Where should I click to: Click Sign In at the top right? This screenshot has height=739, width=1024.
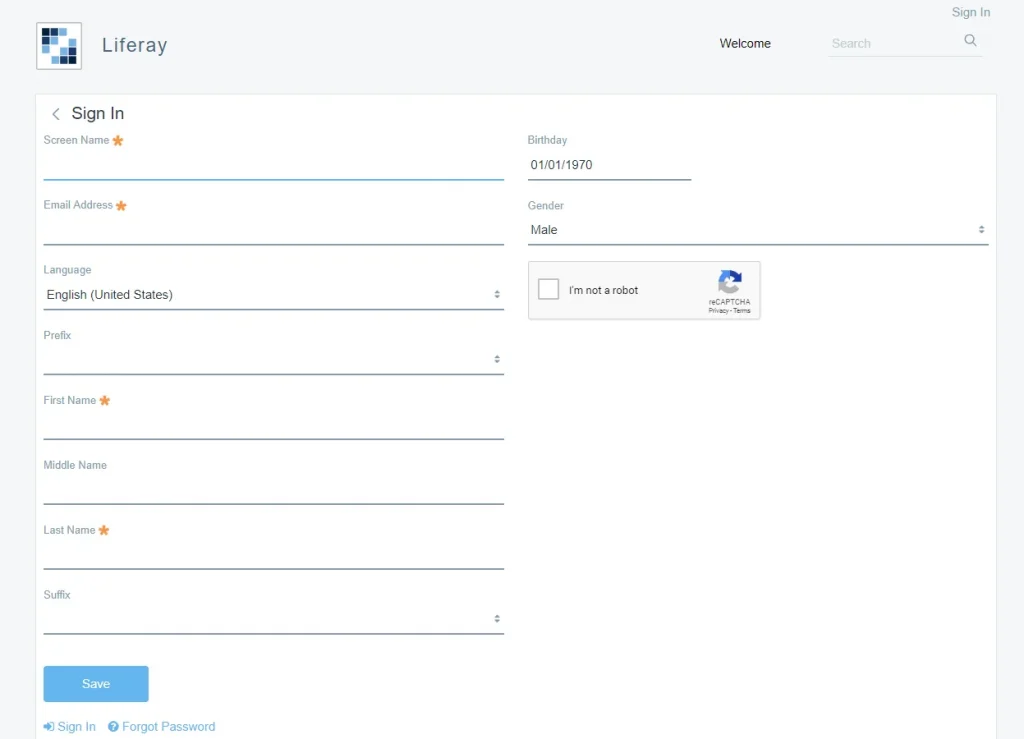(x=970, y=12)
